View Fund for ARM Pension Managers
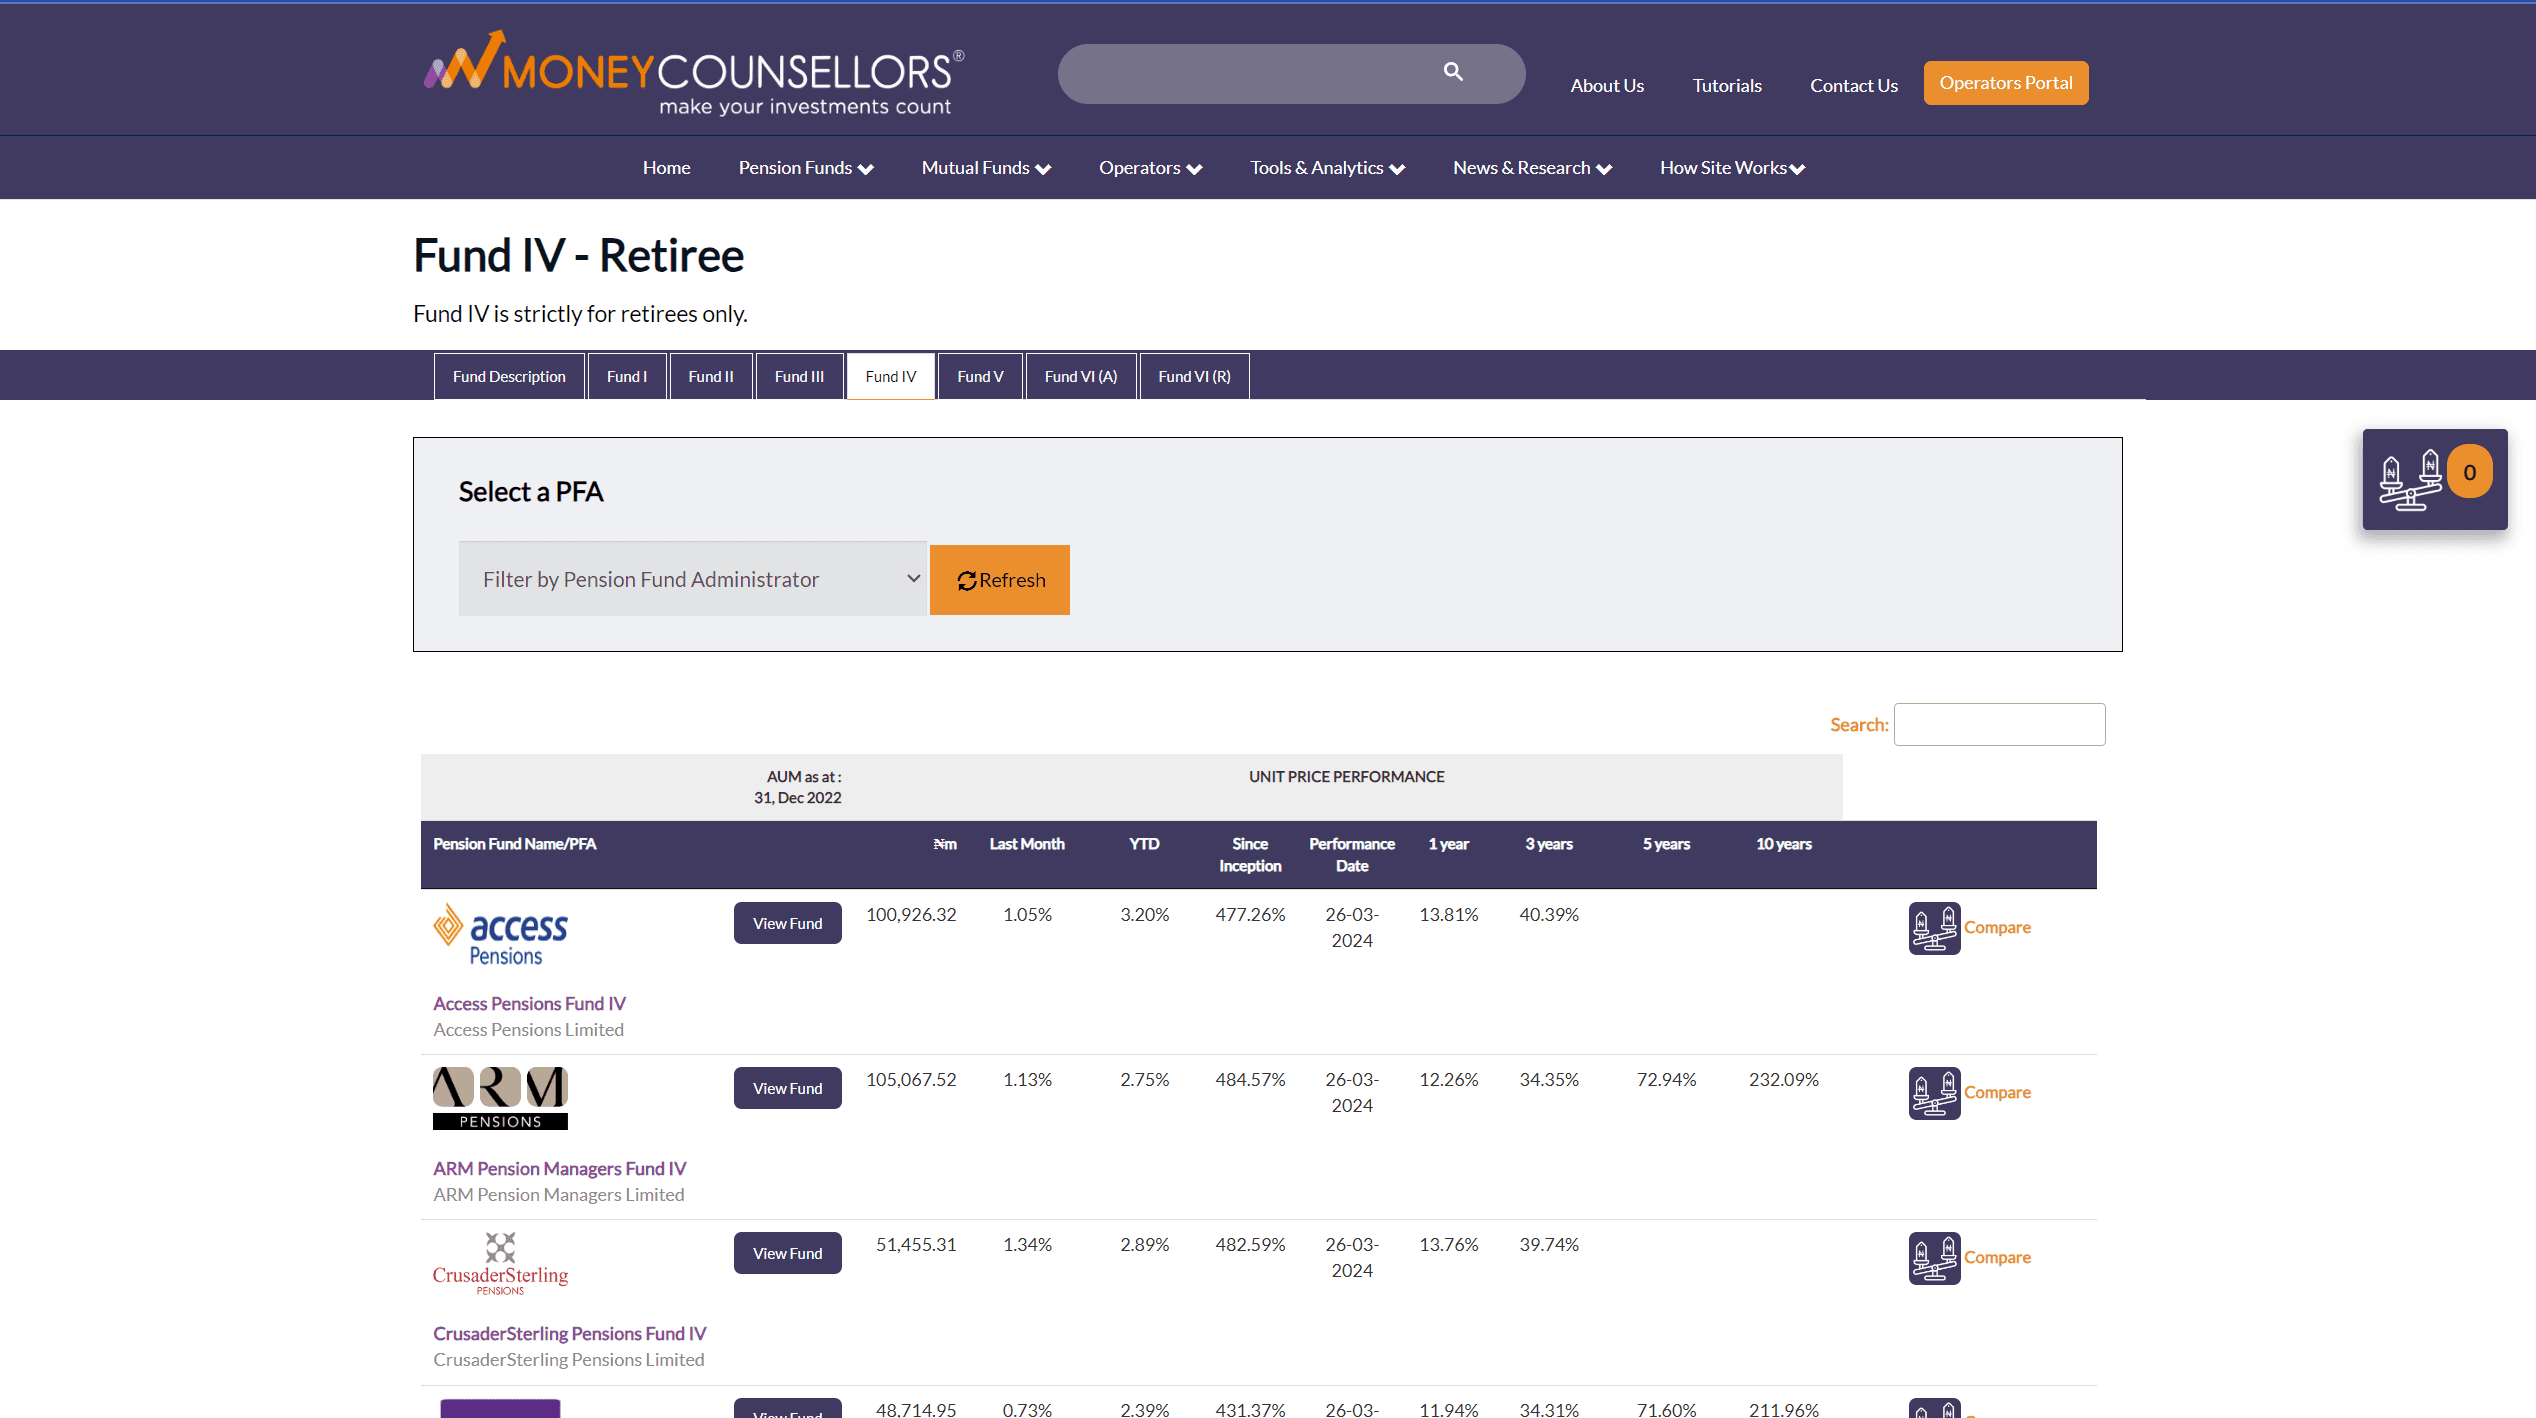Image resolution: width=2536 pixels, height=1418 pixels. (x=788, y=1088)
